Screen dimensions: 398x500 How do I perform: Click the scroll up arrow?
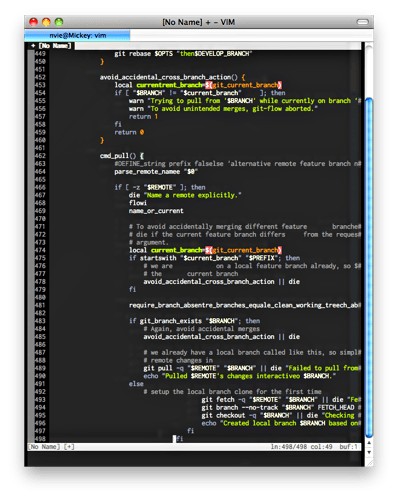(369, 443)
